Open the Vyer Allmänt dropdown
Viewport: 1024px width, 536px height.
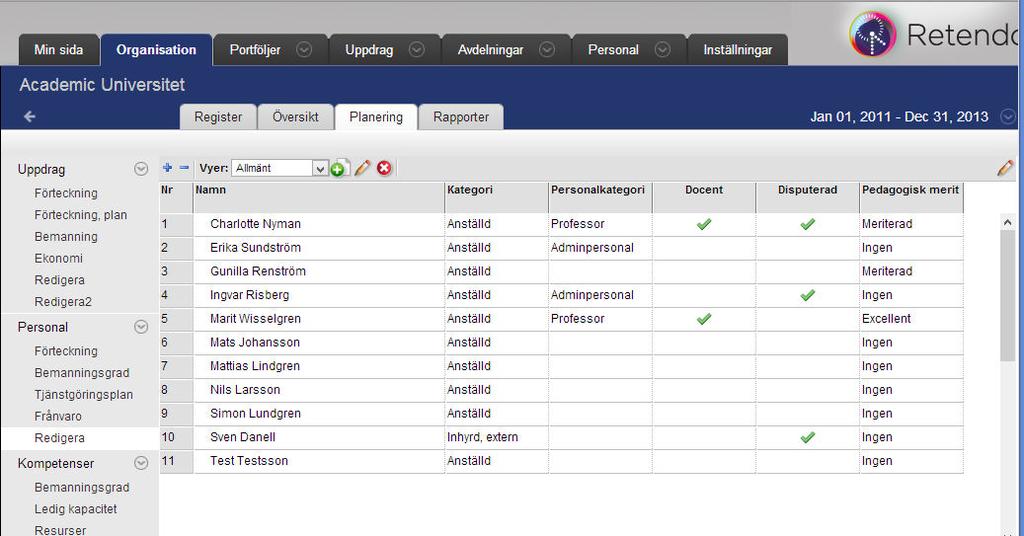coord(280,168)
